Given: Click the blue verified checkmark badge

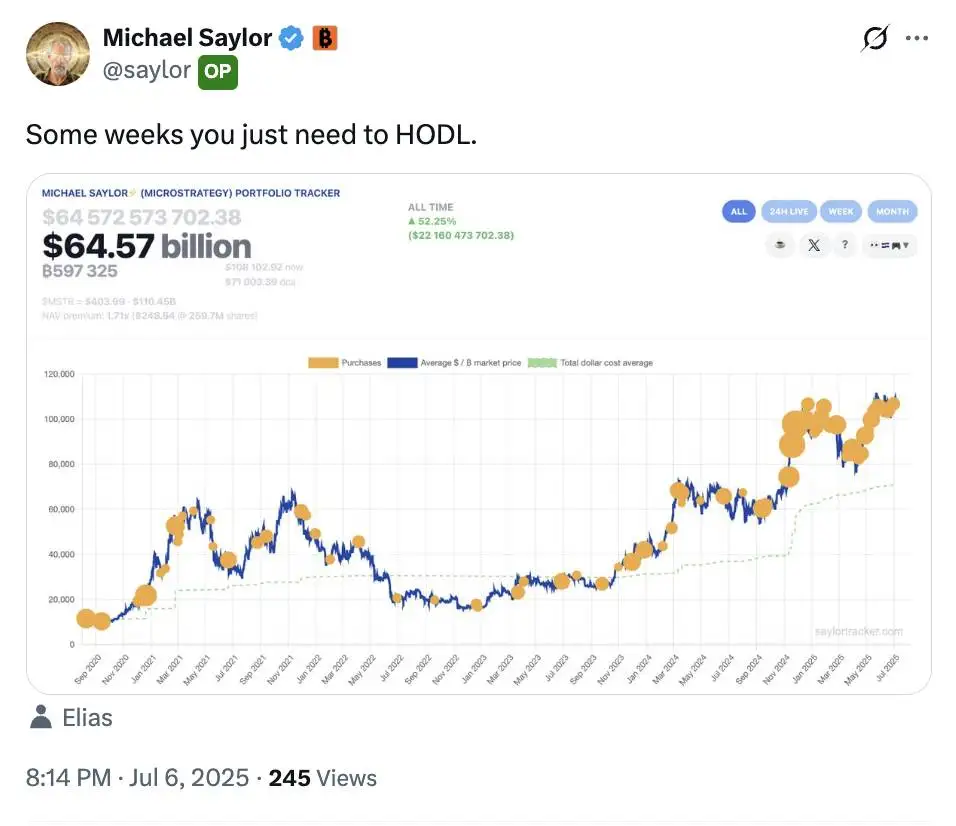Looking at the screenshot, I should pyautogui.click(x=290, y=38).
